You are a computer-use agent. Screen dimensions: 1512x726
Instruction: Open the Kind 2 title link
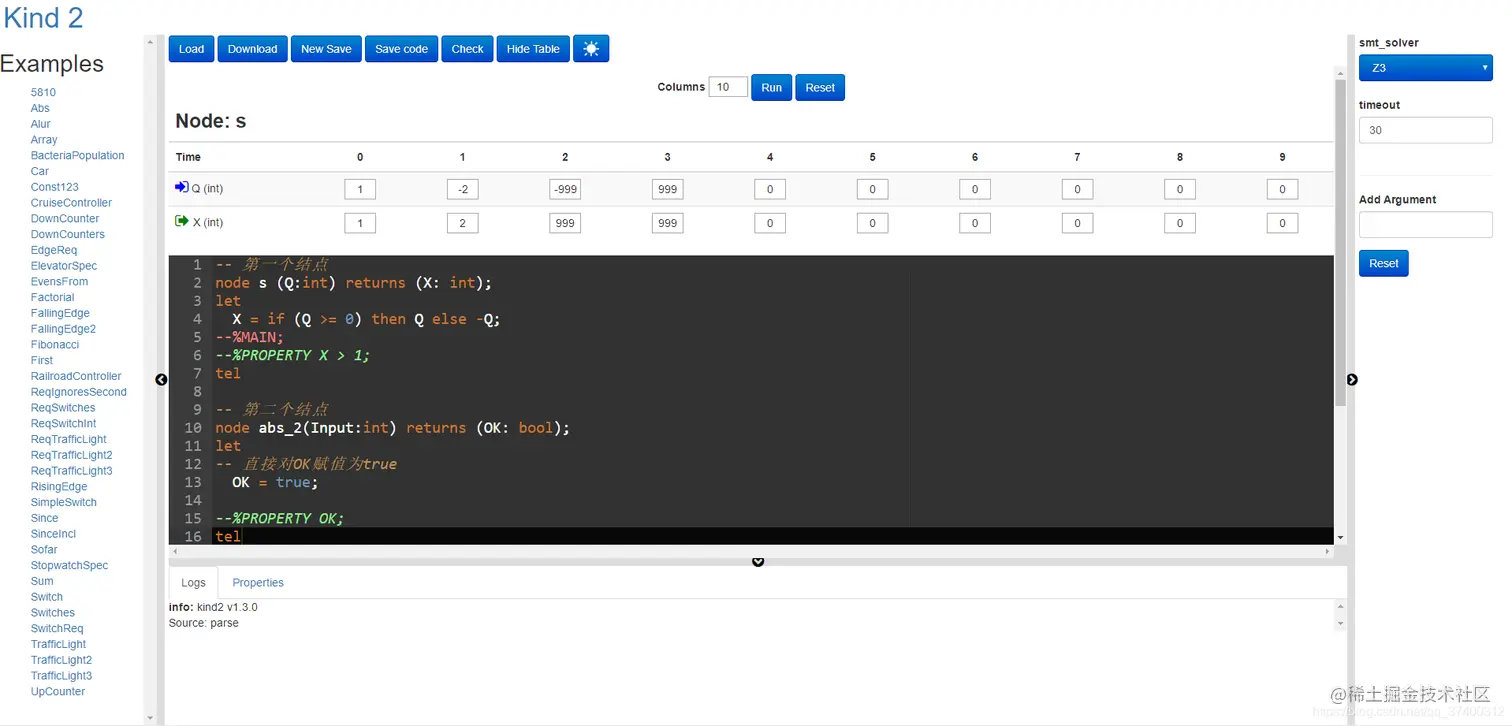(44, 17)
